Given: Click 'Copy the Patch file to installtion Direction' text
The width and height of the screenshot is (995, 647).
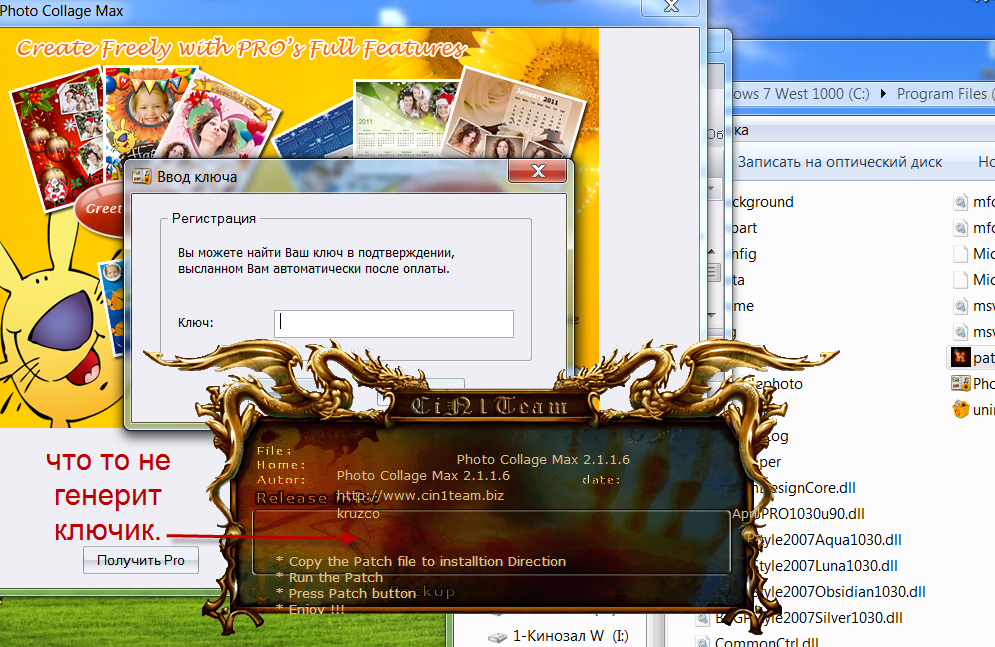Looking at the screenshot, I should tap(427, 561).
